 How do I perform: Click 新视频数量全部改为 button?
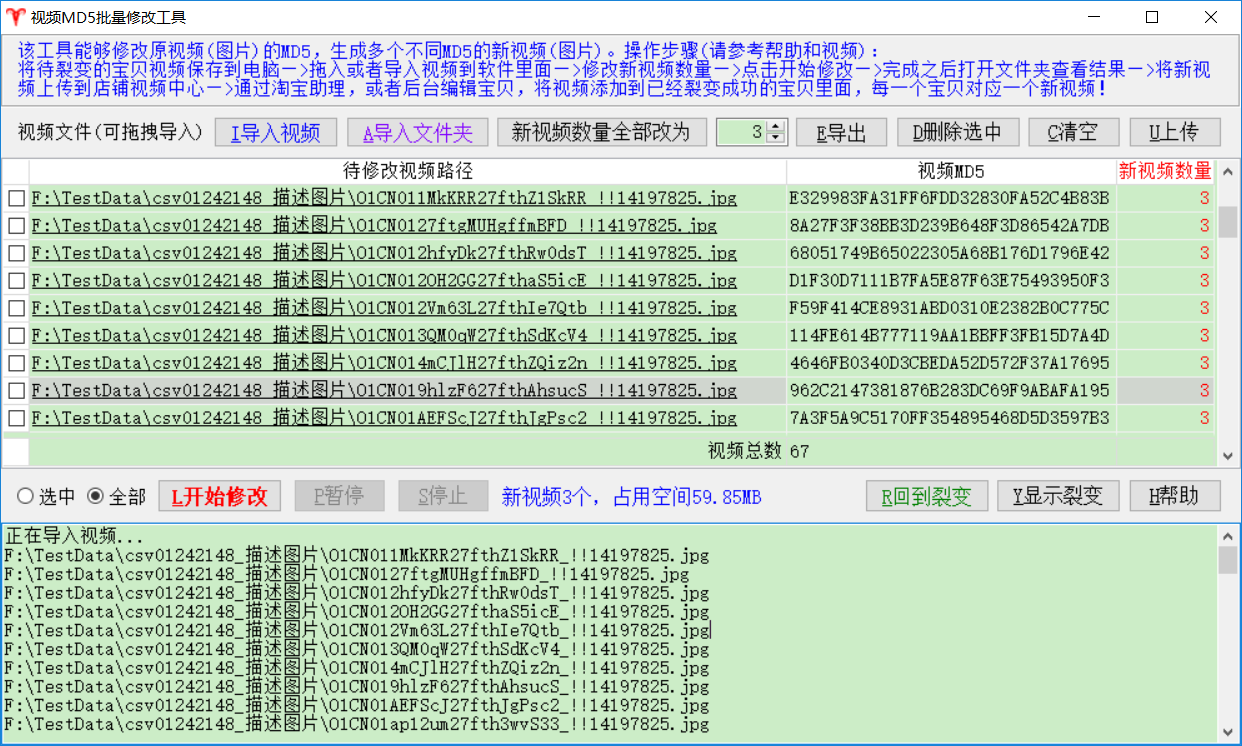601,133
